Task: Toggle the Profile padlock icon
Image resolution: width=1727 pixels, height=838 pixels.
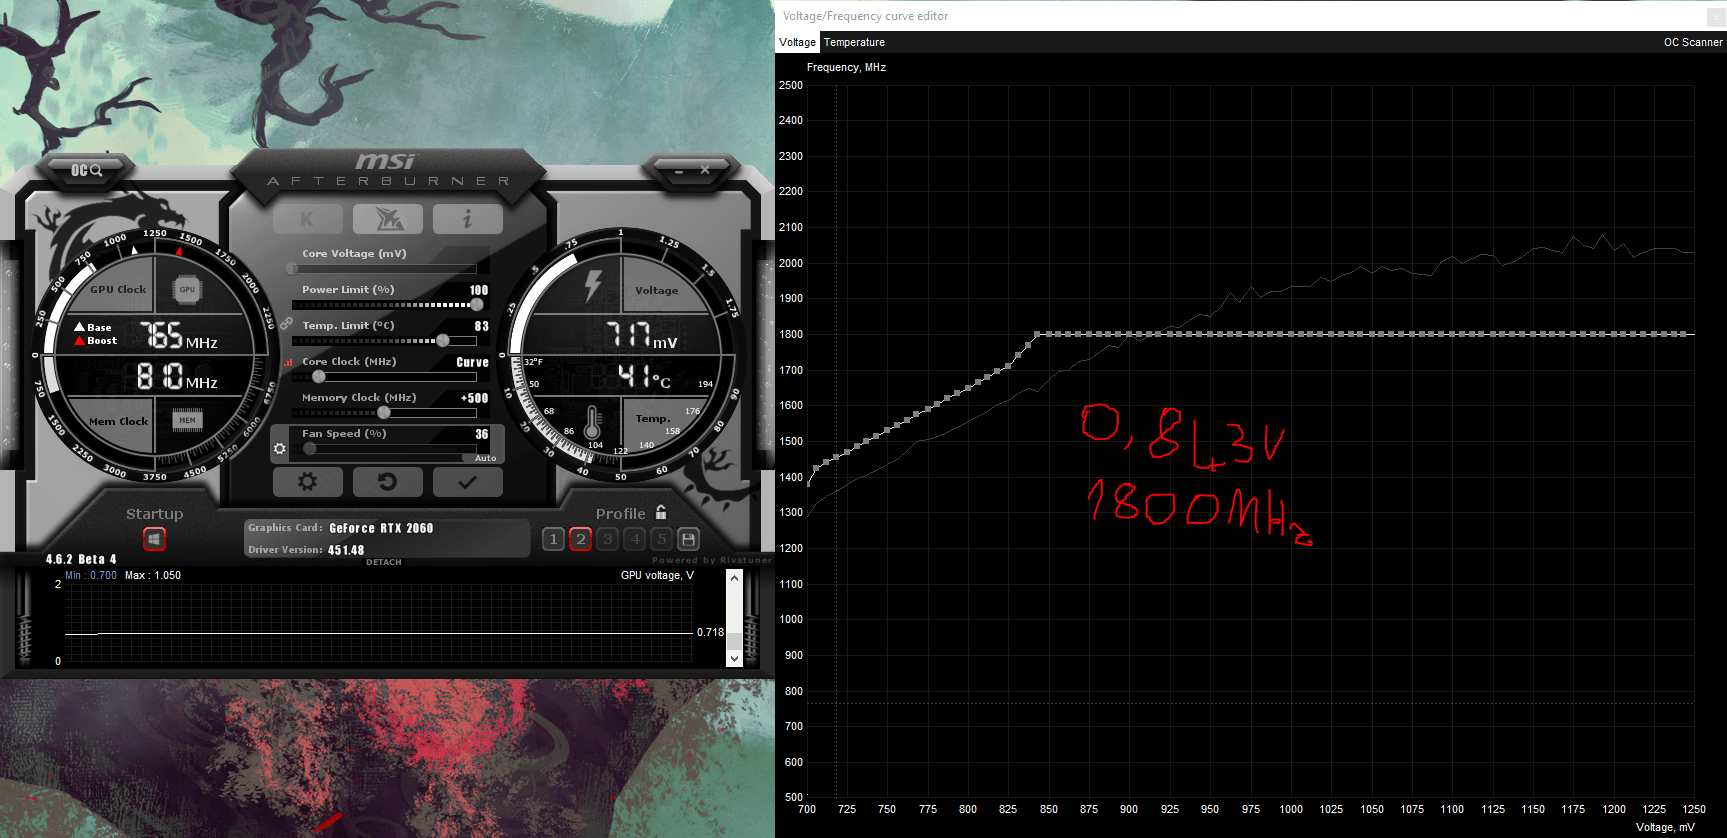Action: [x=661, y=512]
